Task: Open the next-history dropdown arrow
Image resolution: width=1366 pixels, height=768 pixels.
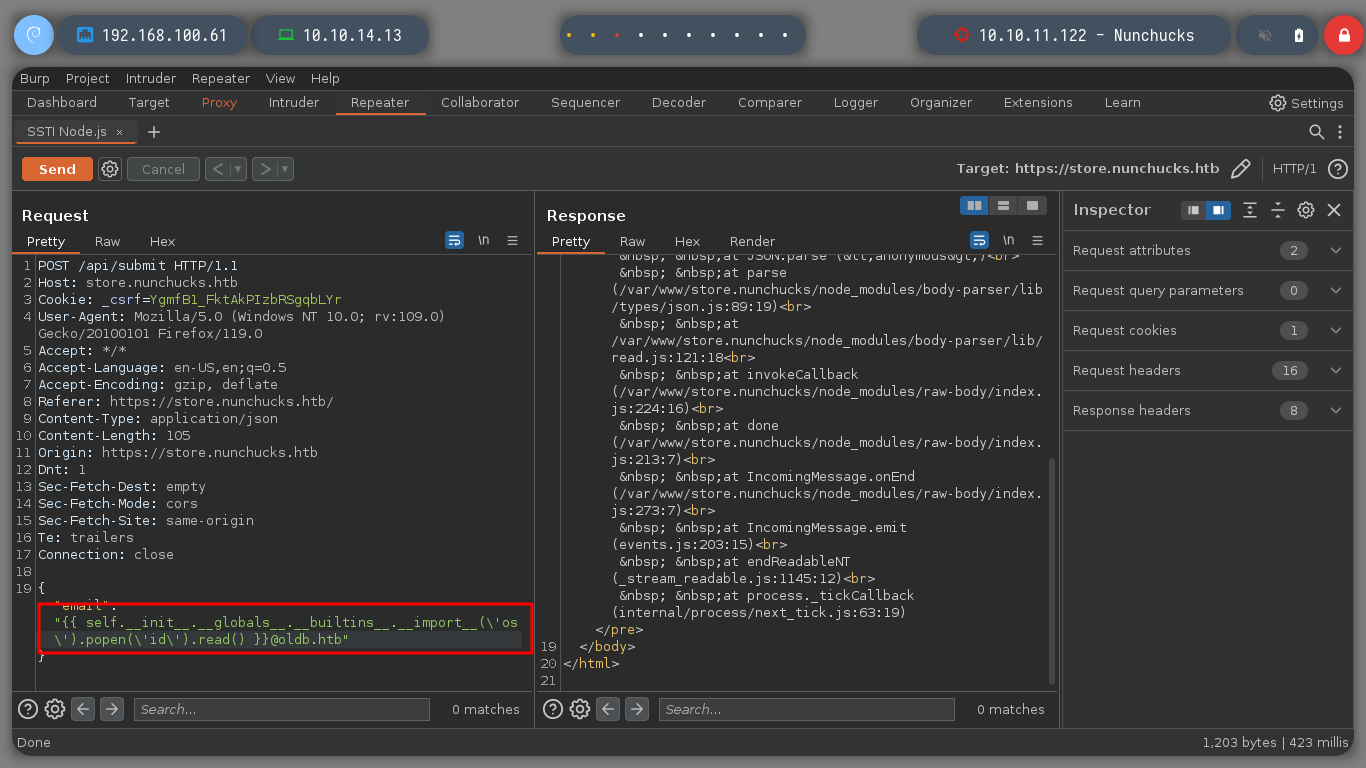Action: pyautogui.click(x=285, y=169)
